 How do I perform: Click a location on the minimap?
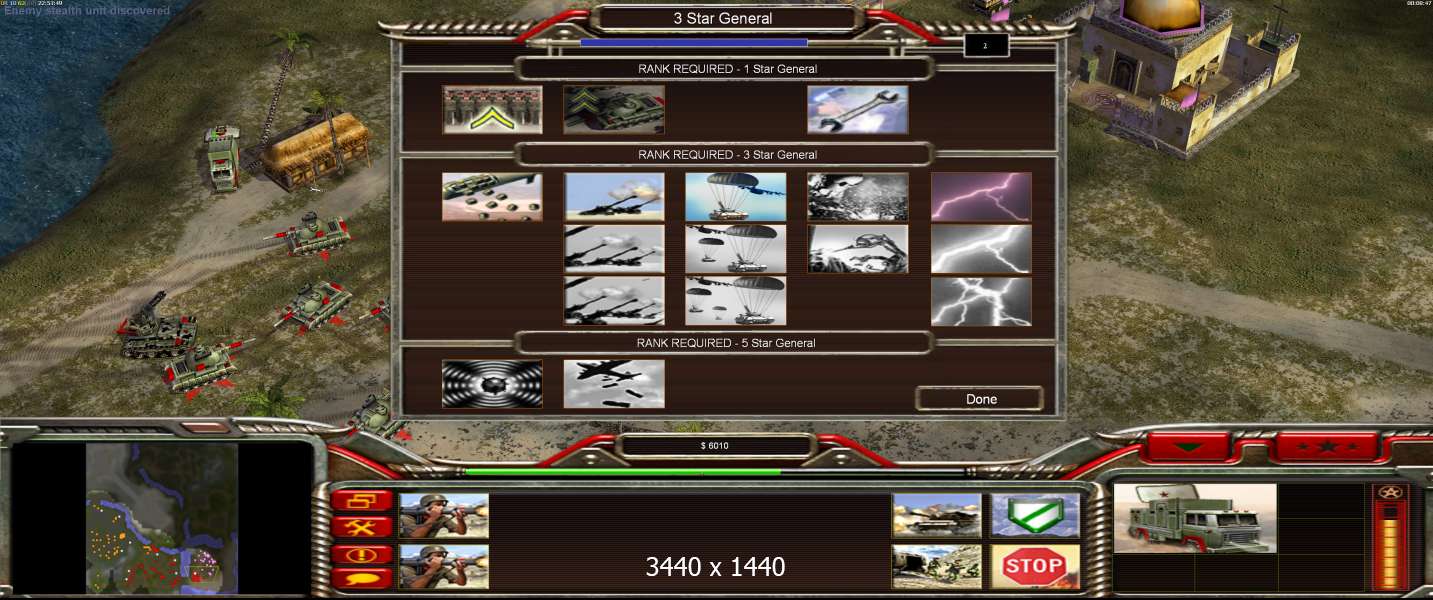161,518
